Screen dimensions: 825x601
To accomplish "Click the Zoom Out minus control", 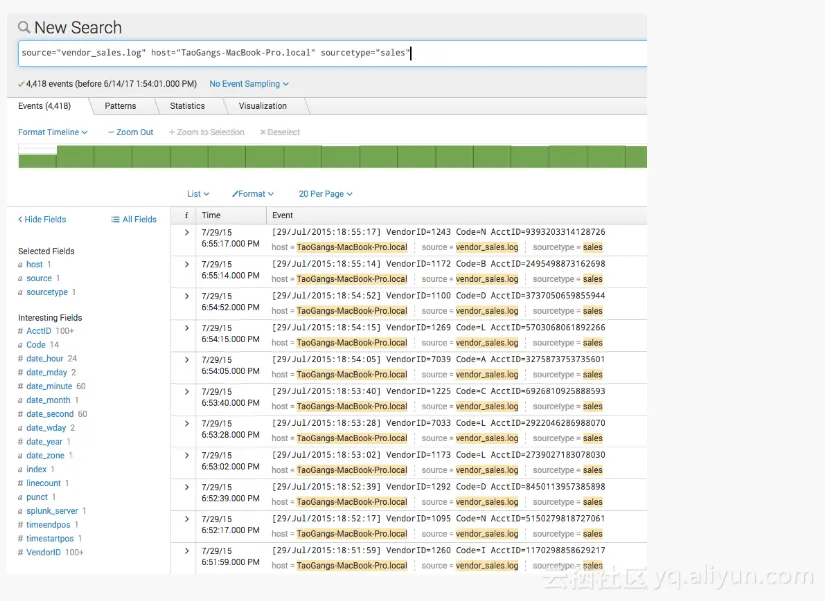I will pyautogui.click(x=131, y=132).
